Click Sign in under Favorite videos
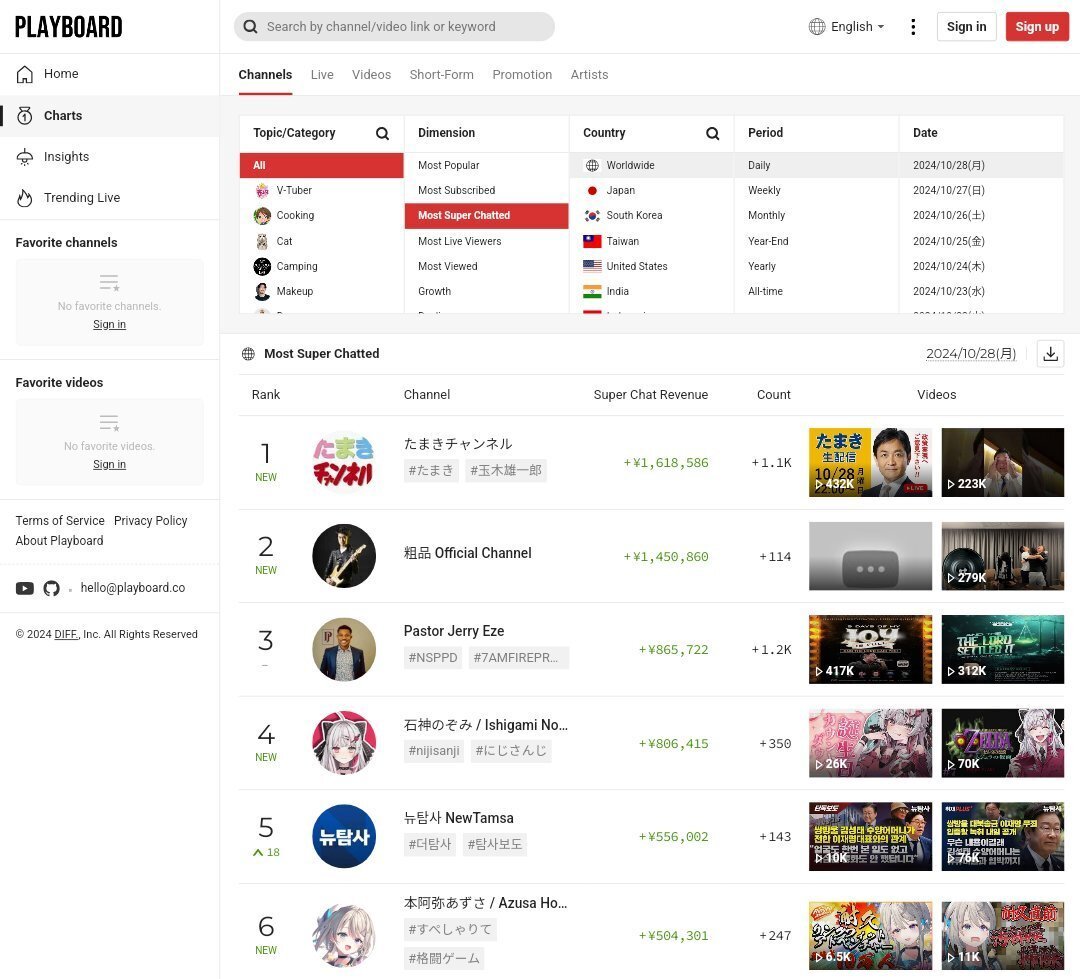1080x979 pixels. pyautogui.click(x=110, y=464)
